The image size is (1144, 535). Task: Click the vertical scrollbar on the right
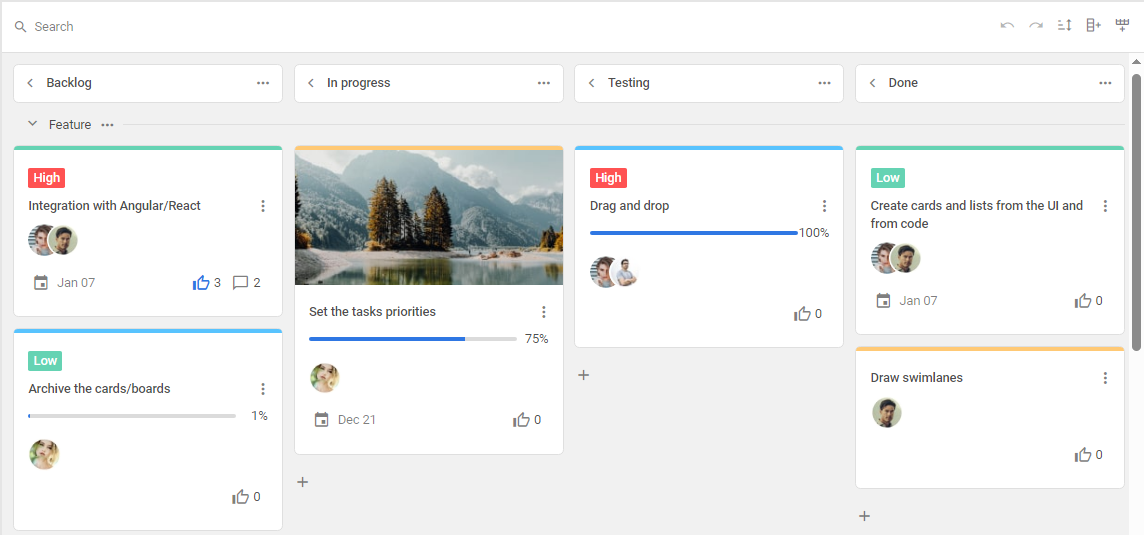[1136, 212]
